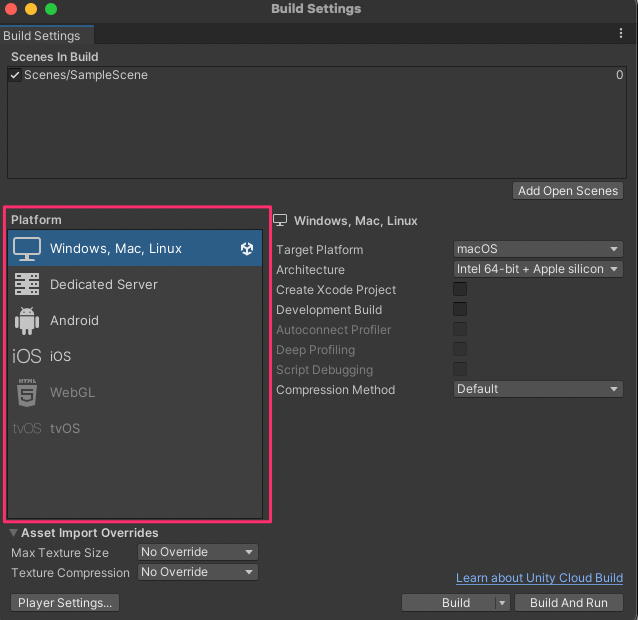Click the Target Platform label
The height and width of the screenshot is (620, 638).
tap(319, 250)
